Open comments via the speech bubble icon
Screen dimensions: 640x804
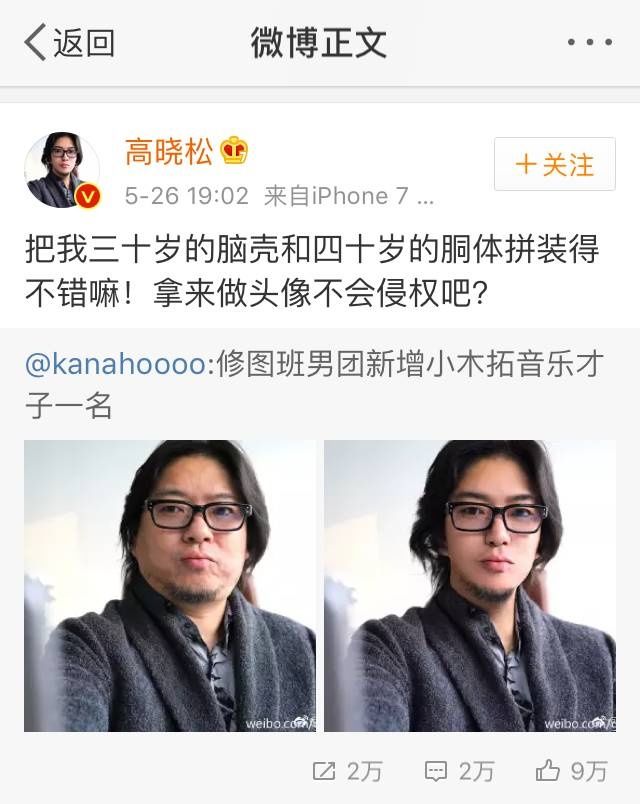pyautogui.click(x=436, y=771)
